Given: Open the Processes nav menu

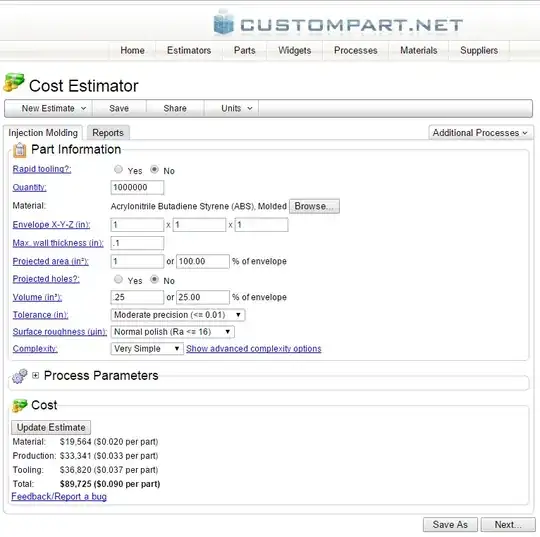Looking at the screenshot, I should [355, 50].
